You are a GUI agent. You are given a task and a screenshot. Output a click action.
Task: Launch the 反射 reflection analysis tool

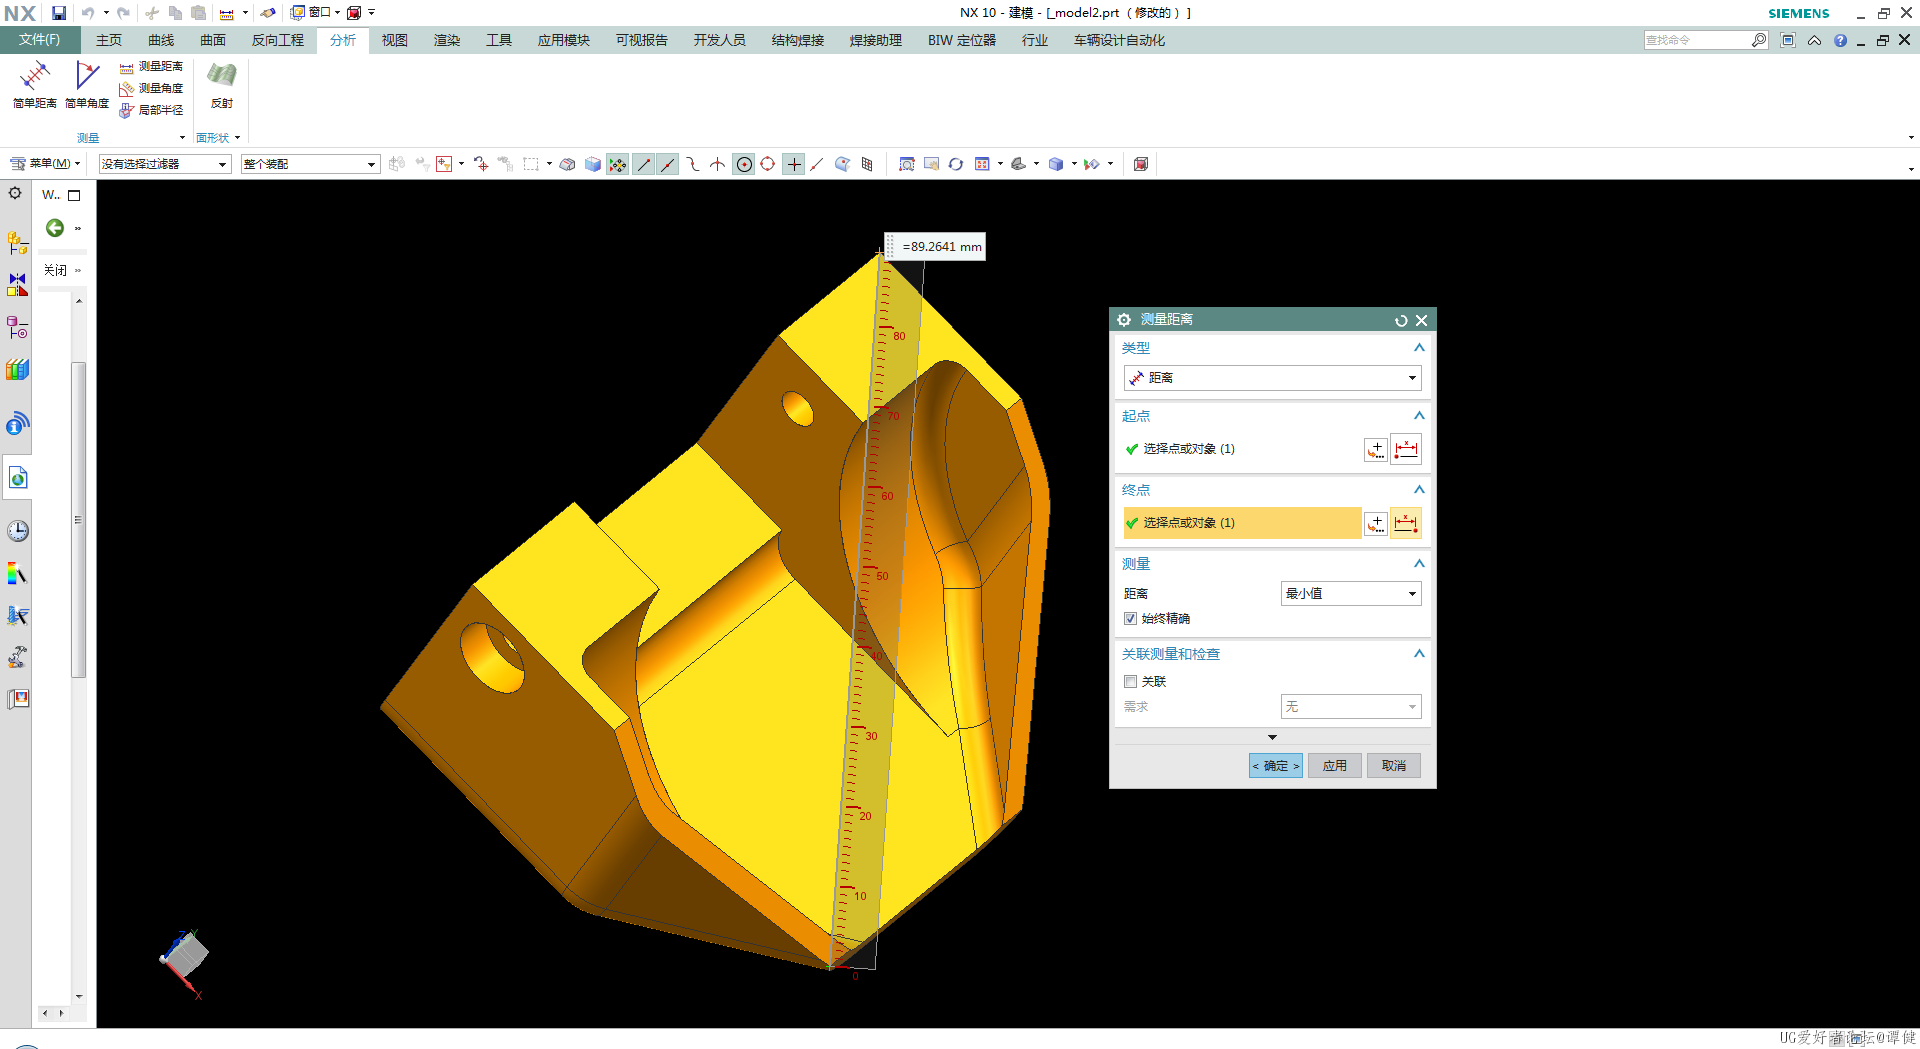222,85
